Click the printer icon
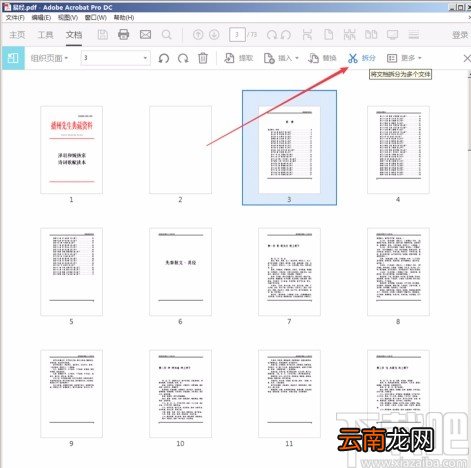The image size is (471, 468). (124, 35)
